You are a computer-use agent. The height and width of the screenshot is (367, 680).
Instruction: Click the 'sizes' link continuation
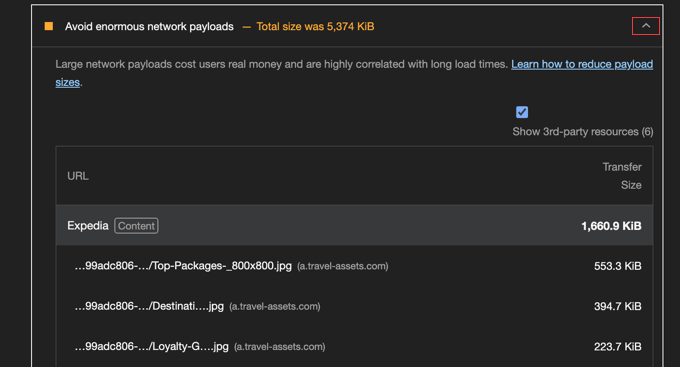pyautogui.click(x=67, y=82)
